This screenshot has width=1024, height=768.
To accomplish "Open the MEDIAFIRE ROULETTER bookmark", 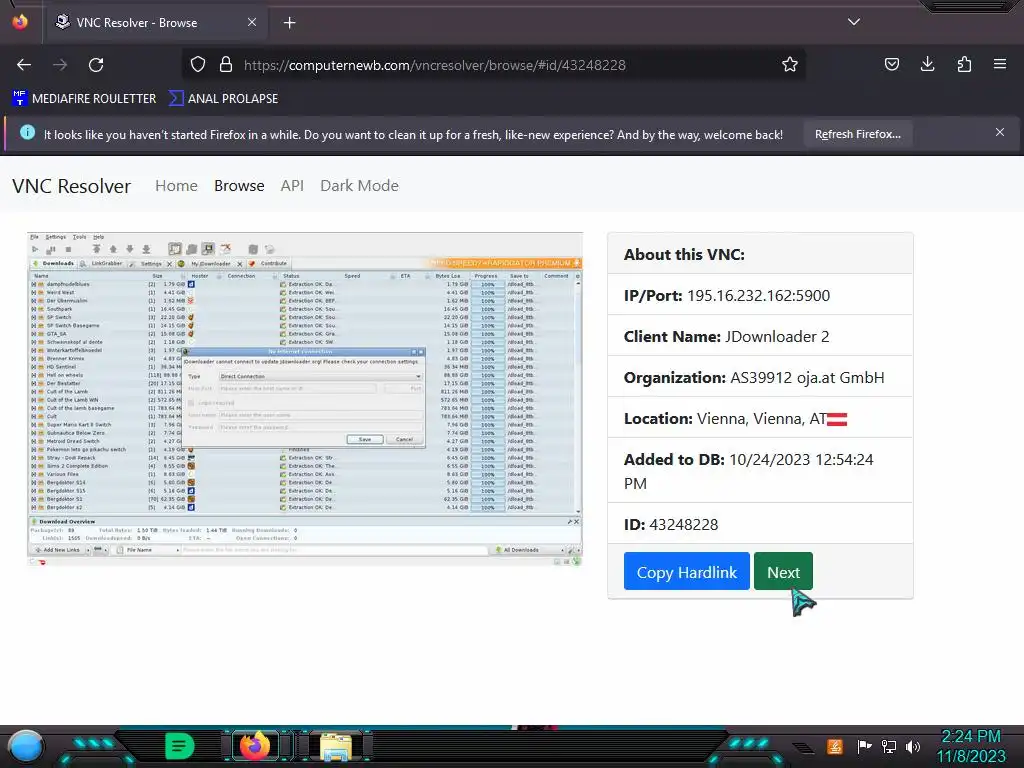I will 84,99.
